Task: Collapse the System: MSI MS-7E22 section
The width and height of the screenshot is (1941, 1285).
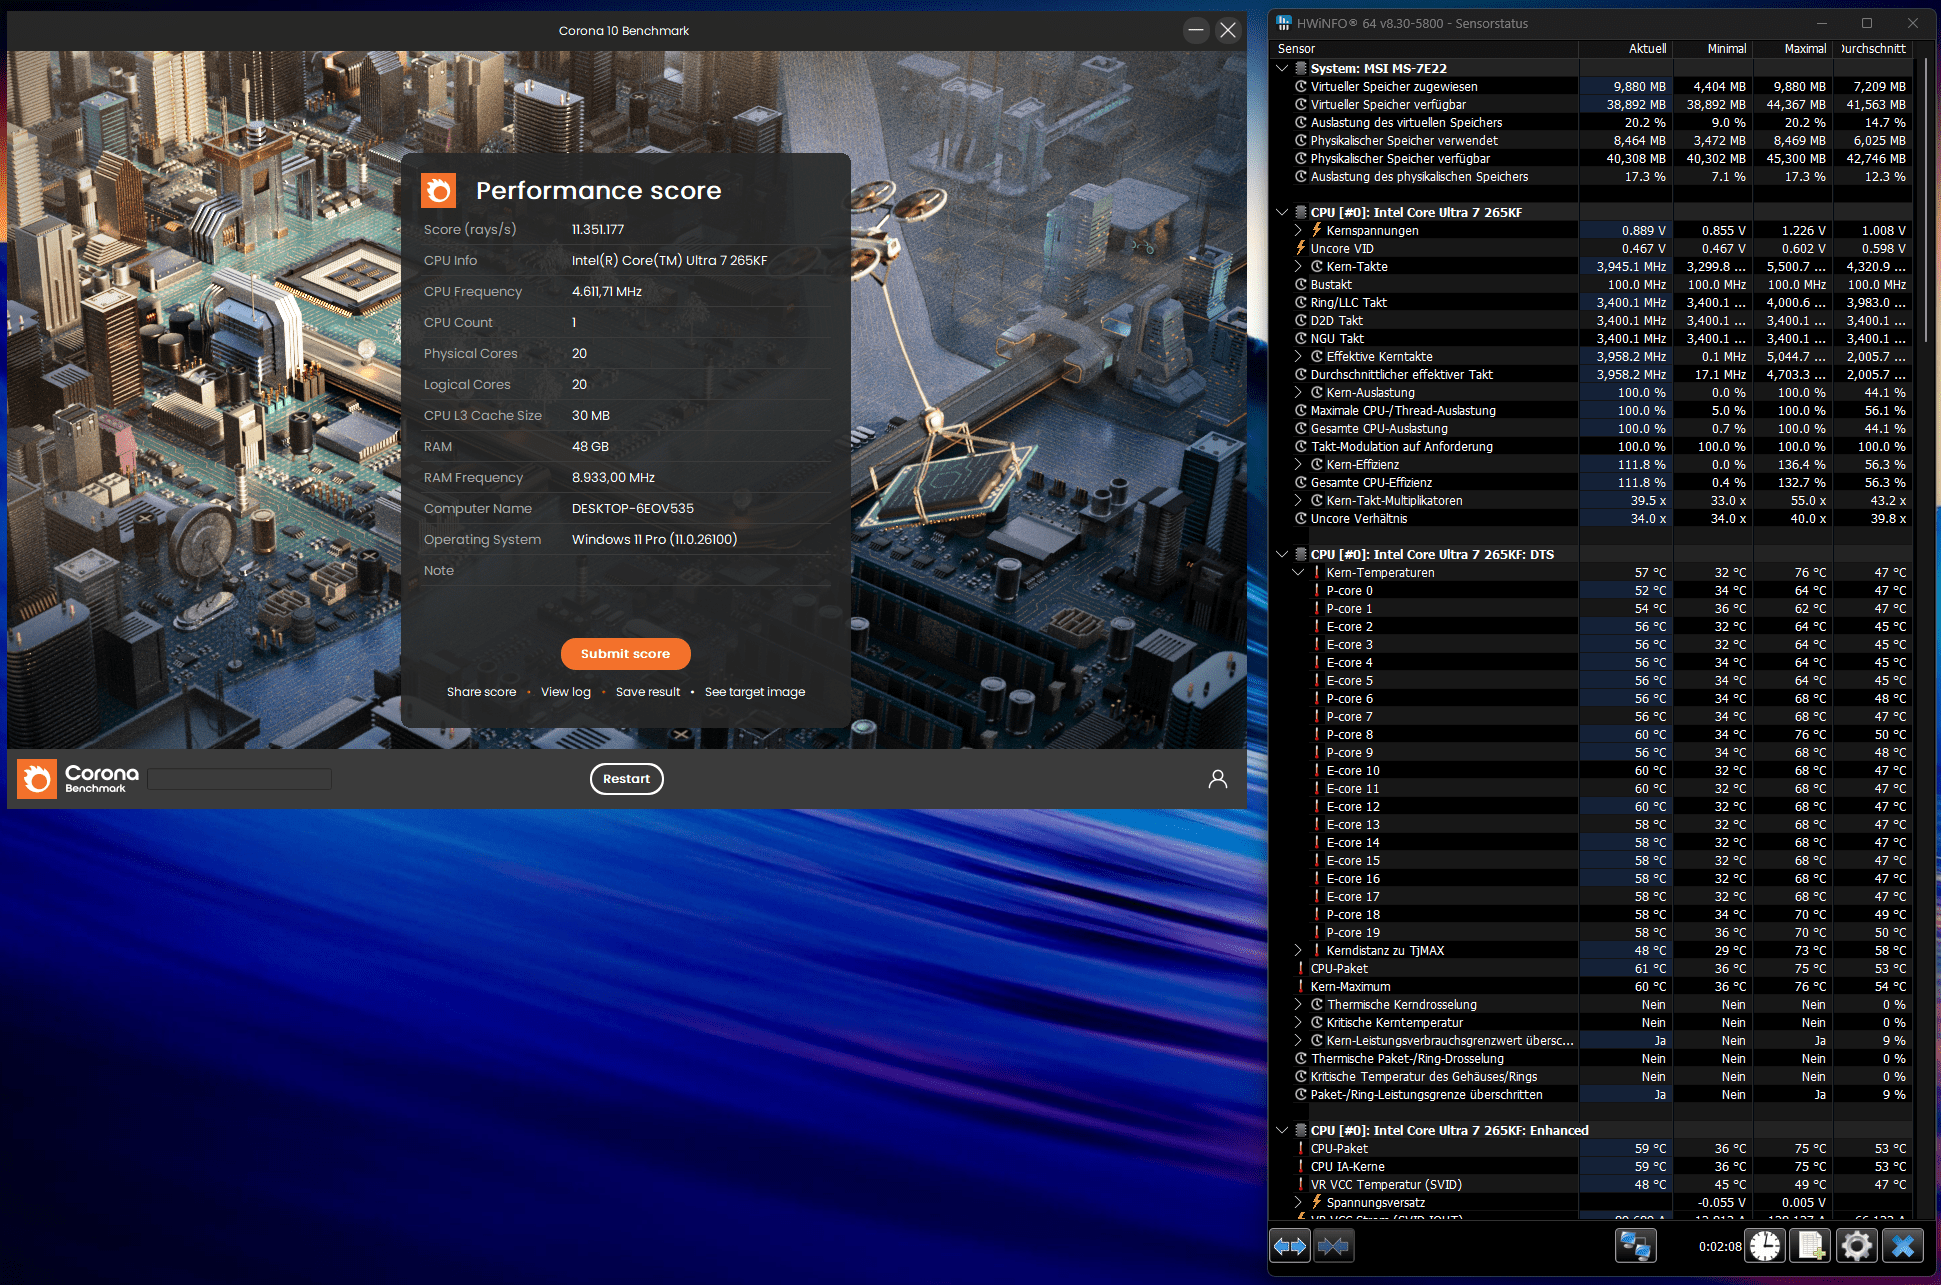Action: (1282, 68)
